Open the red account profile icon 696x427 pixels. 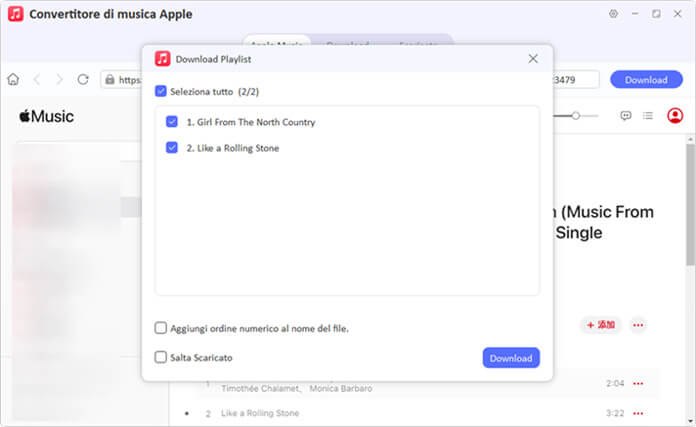[x=675, y=116]
